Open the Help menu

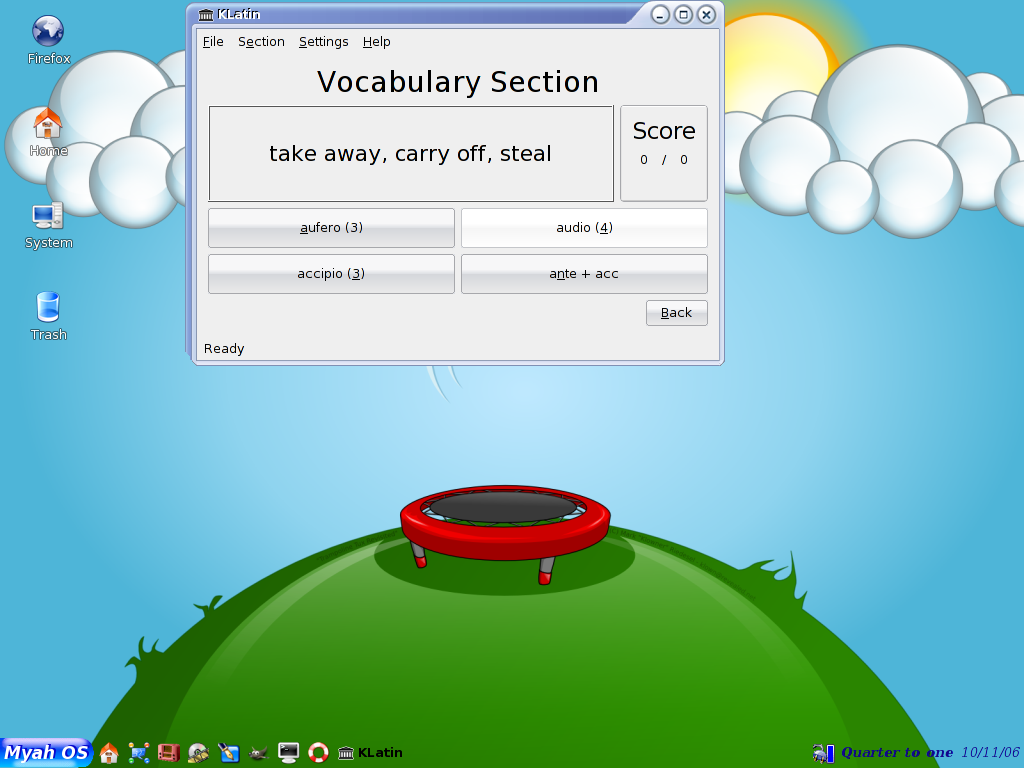(376, 42)
